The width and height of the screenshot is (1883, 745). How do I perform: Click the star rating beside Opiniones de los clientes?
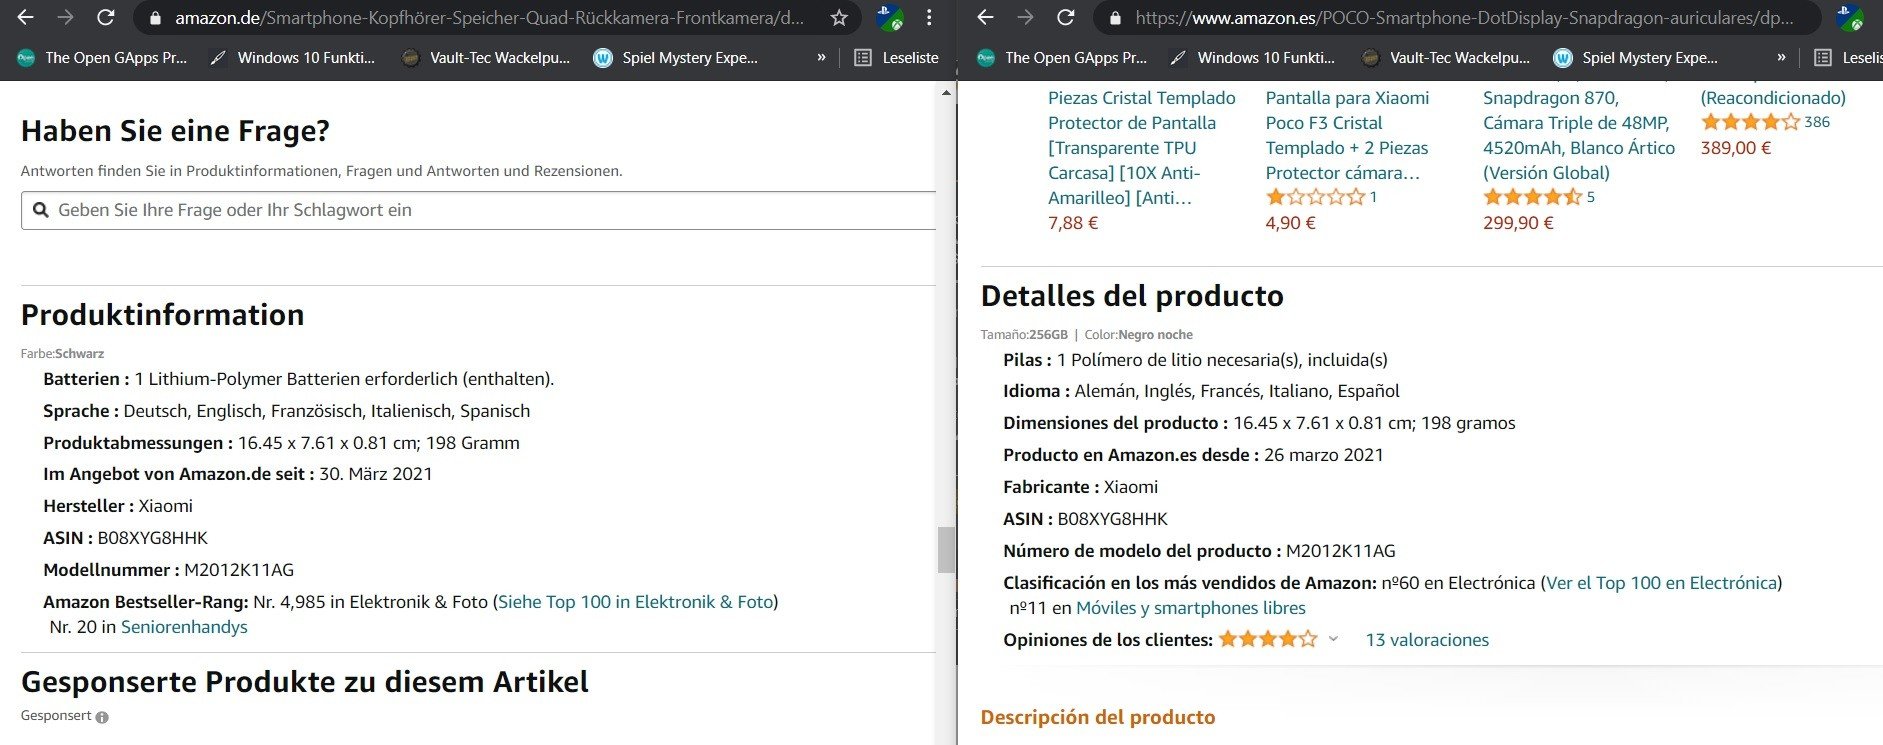(x=1268, y=639)
